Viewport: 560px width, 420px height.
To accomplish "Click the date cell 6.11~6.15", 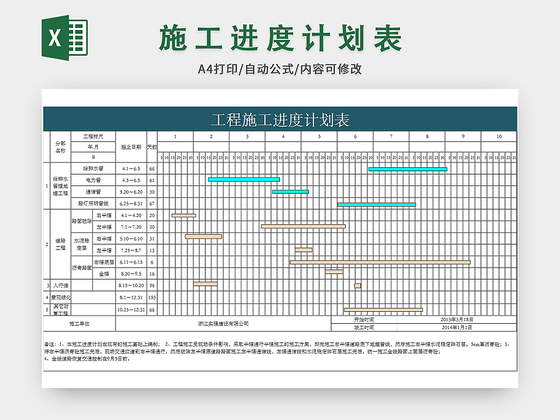I will click(x=131, y=262).
